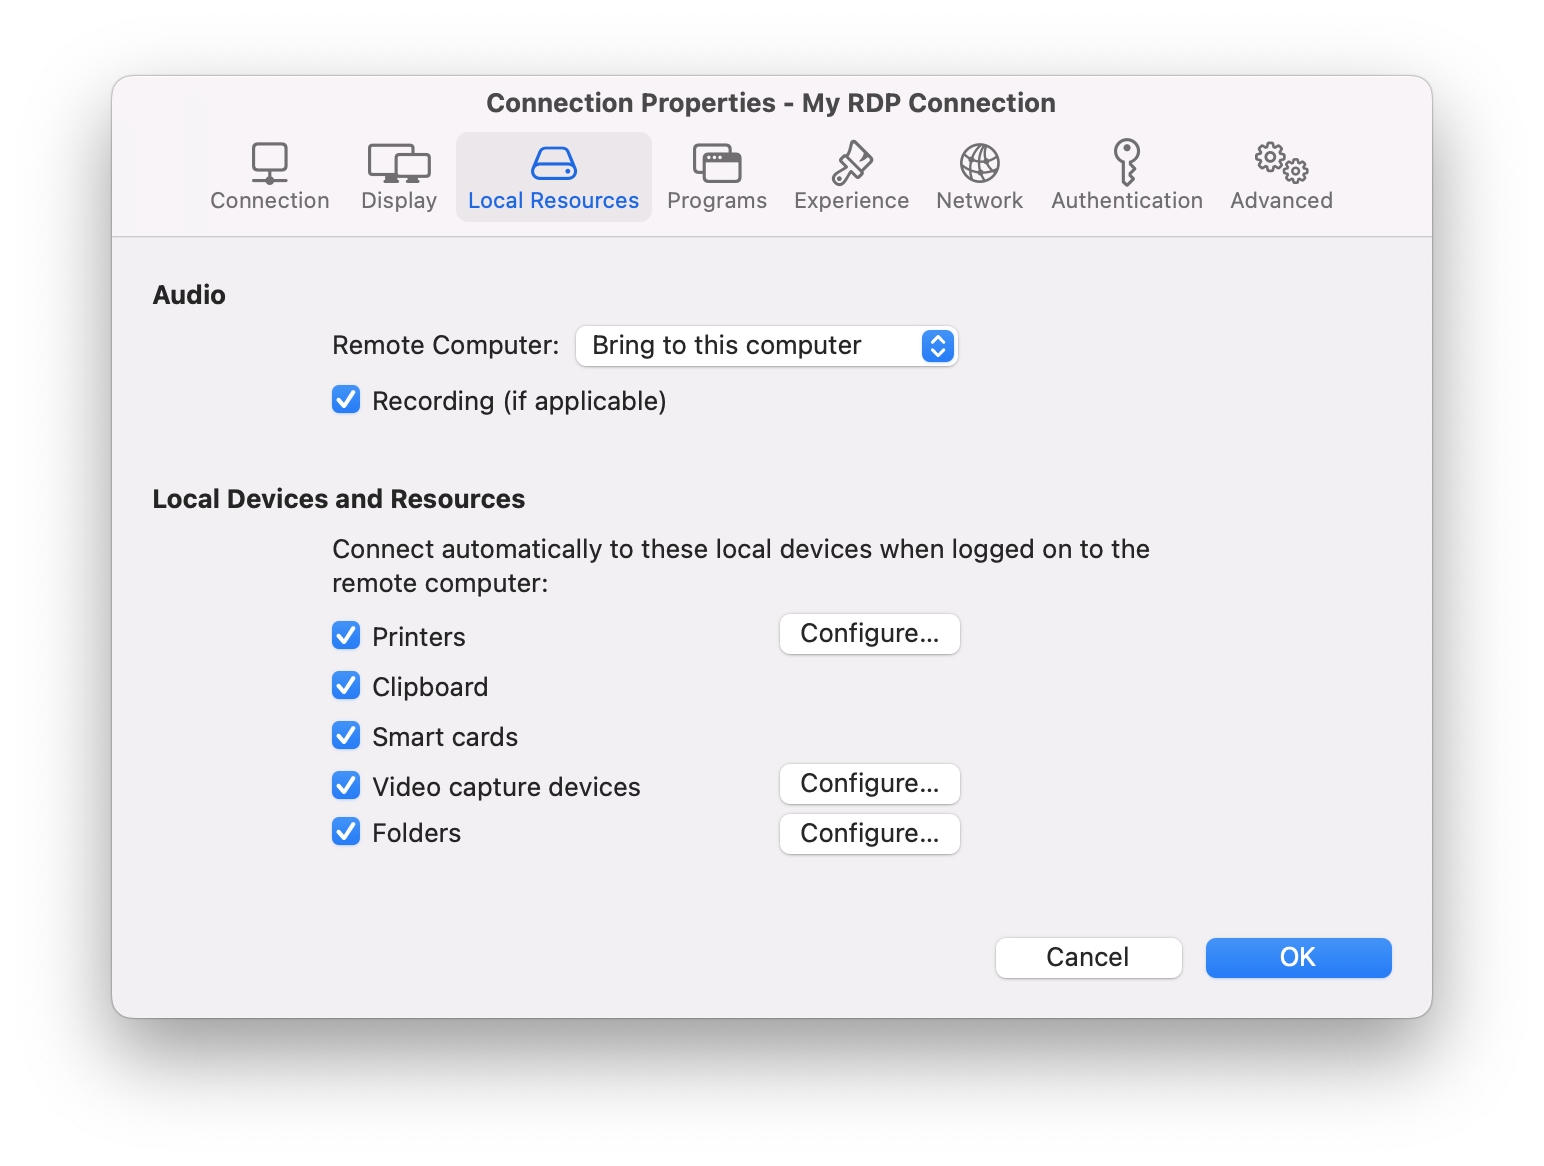Go to the Experience paintbrush icon
1544x1166 pixels.
pyautogui.click(x=851, y=163)
